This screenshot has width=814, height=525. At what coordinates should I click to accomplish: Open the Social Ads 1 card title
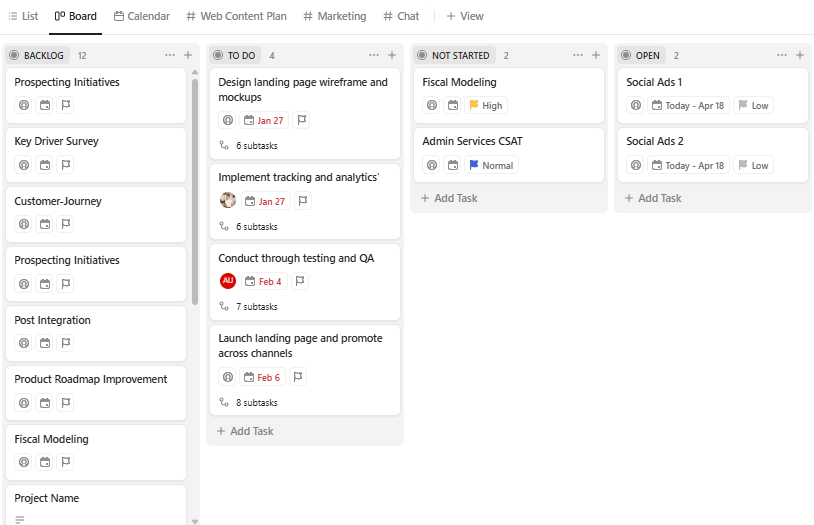click(x=654, y=82)
